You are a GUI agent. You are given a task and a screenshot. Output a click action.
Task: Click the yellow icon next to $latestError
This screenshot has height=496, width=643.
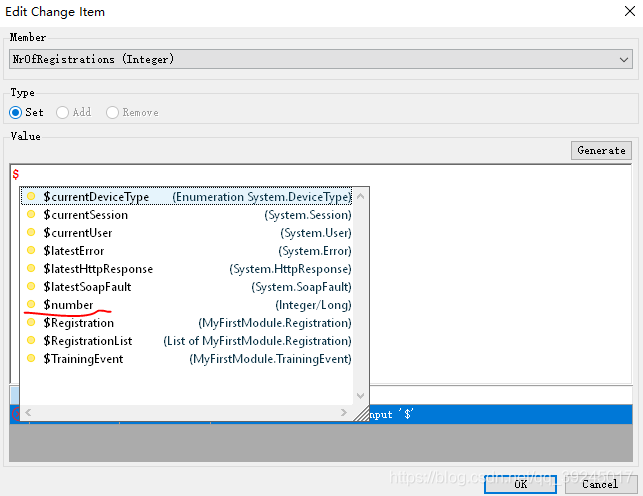(x=31, y=251)
